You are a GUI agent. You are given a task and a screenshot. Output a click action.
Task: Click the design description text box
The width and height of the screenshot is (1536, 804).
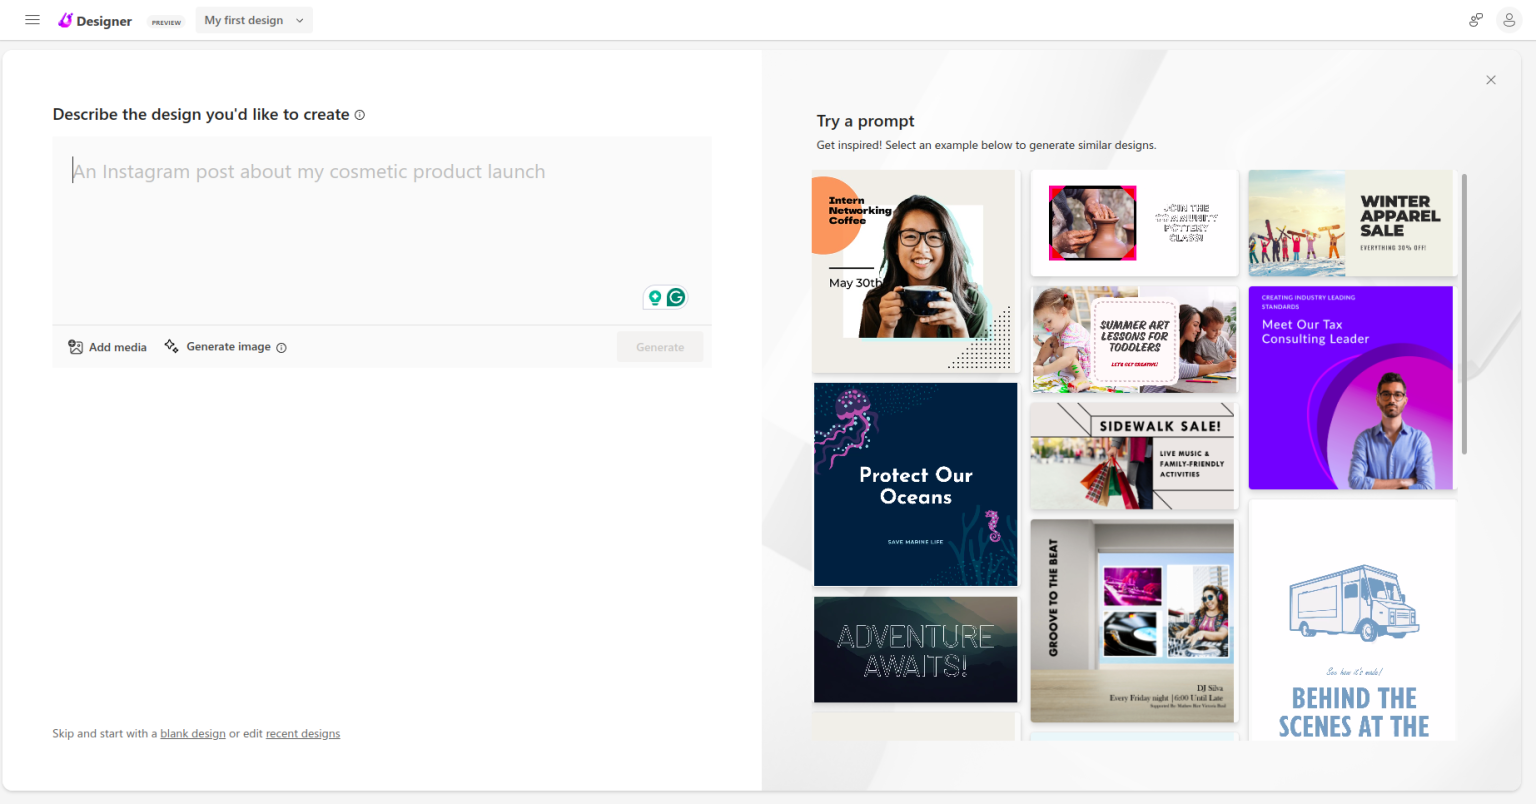click(x=382, y=230)
